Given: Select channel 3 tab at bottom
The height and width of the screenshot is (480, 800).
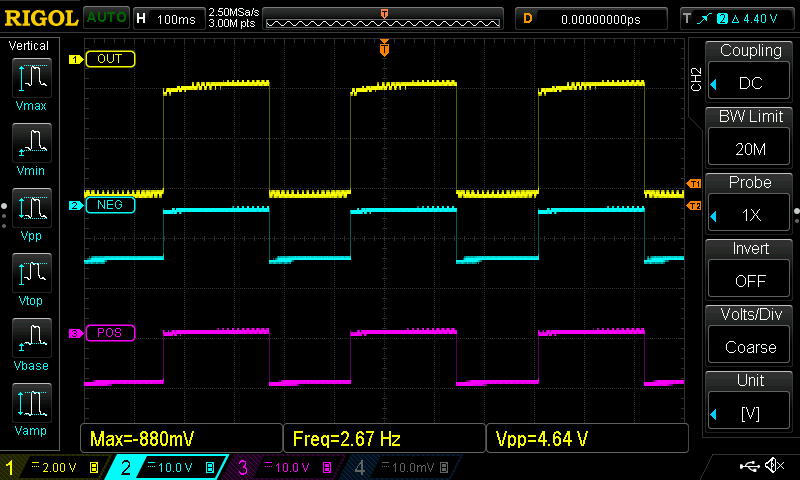Looking at the screenshot, I should click(x=282, y=467).
